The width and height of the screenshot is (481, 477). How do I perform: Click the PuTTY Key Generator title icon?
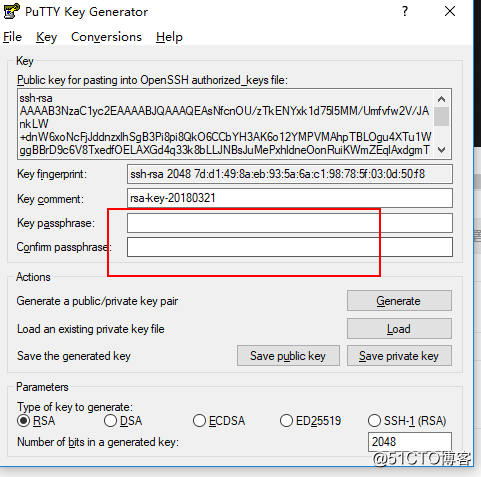(x=12, y=11)
